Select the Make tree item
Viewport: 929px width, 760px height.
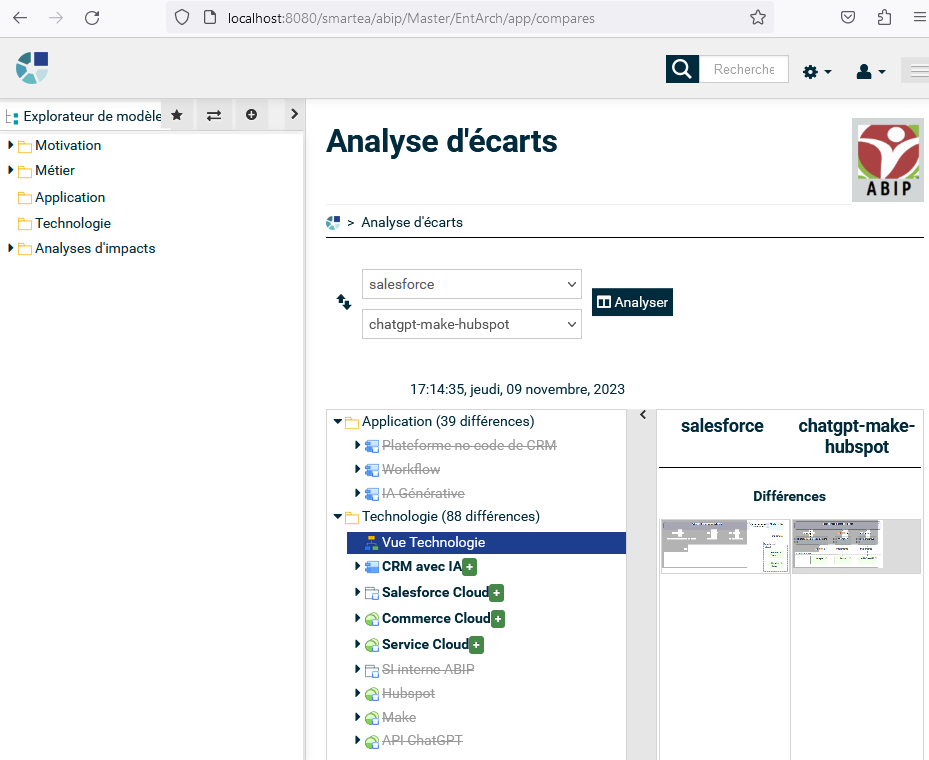pos(399,717)
